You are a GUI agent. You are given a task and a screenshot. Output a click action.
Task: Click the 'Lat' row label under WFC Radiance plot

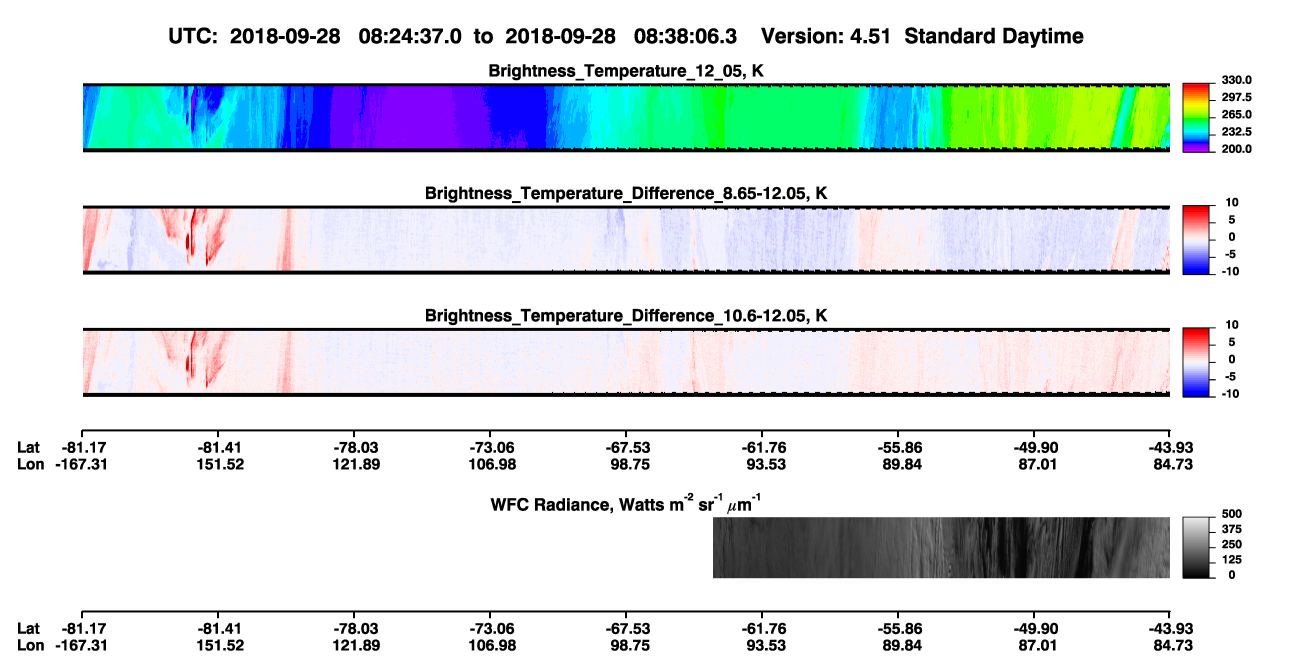click(29, 629)
